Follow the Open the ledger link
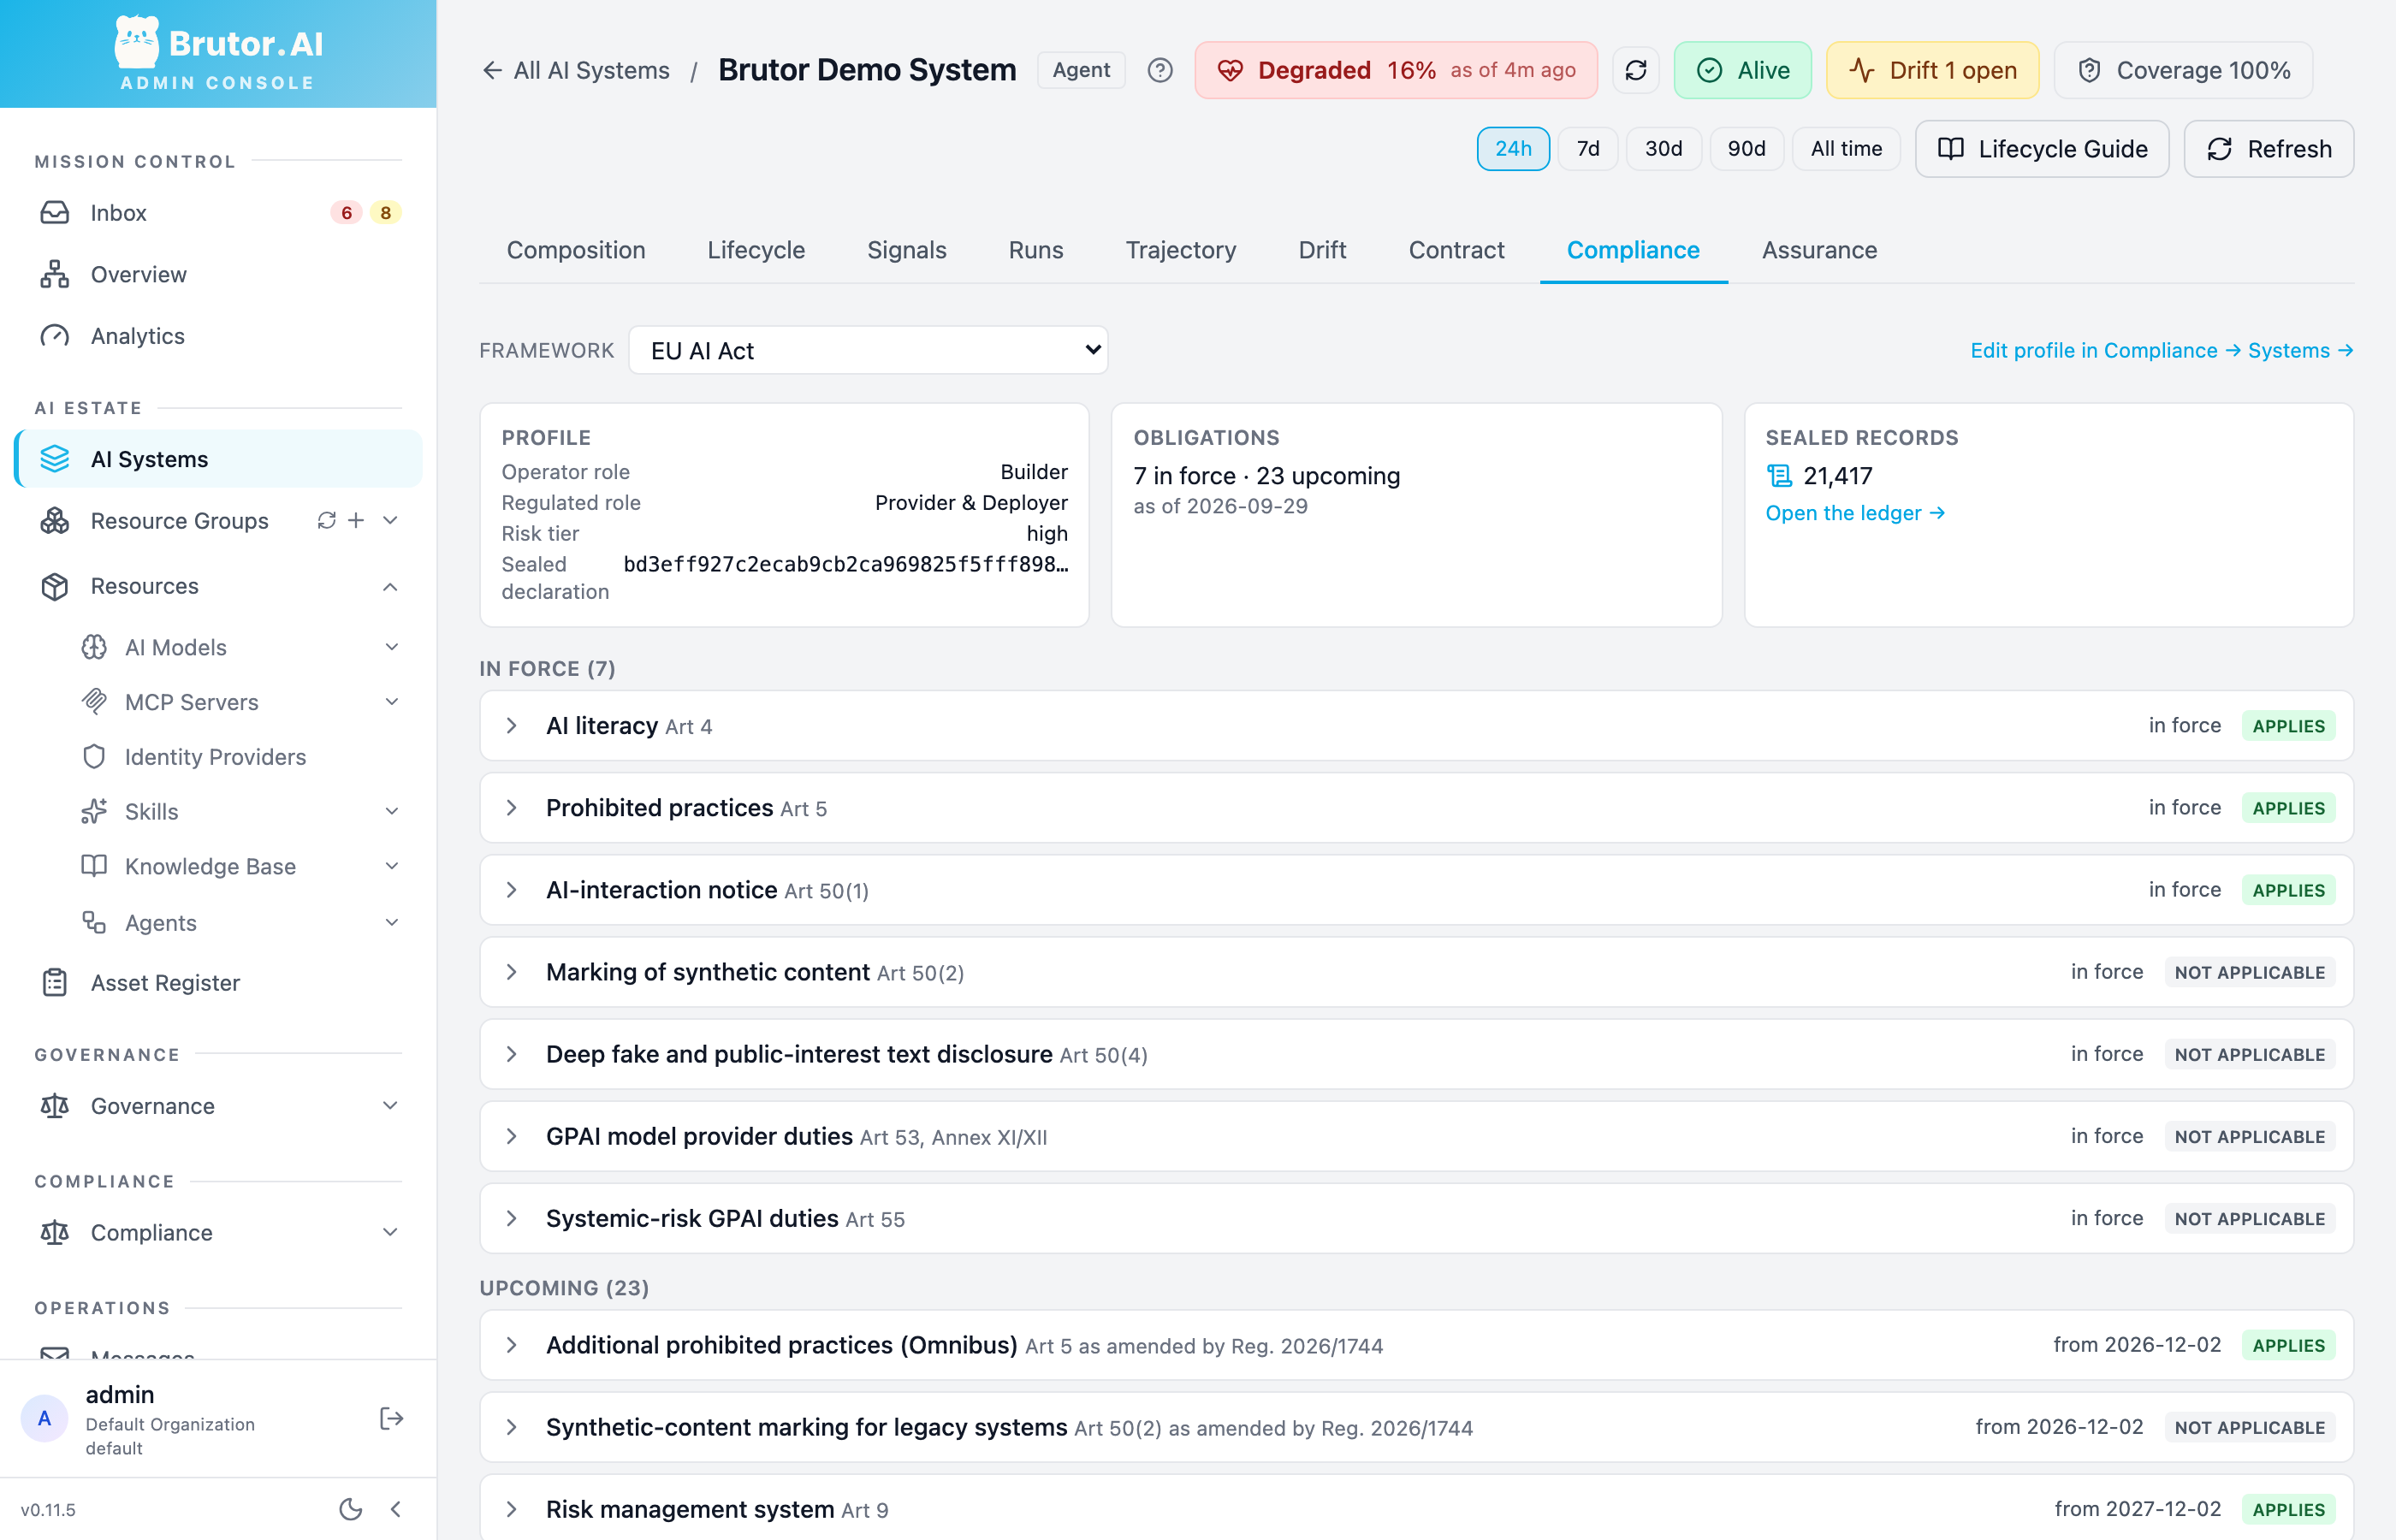The image size is (2396, 1540). [x=1855, y=513]
